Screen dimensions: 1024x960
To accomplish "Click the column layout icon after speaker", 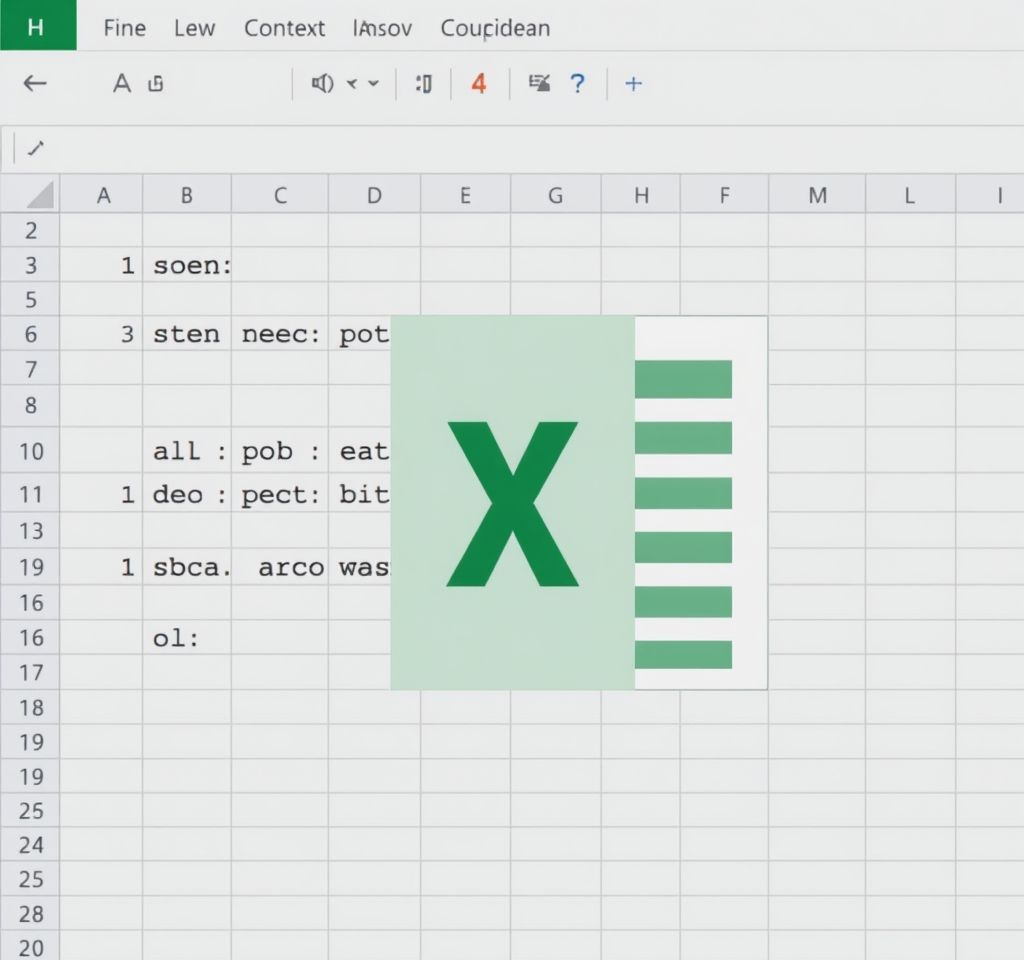I will tap(424, 84).
